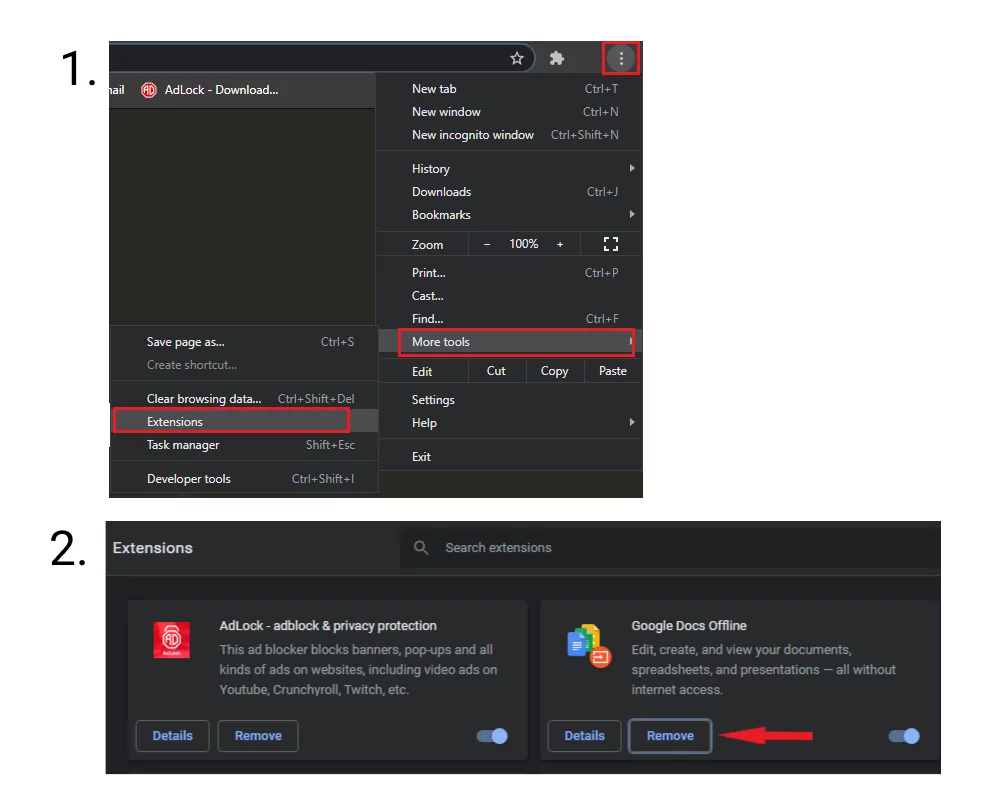Click the bookmark star icon
This screenshot has height=800, width=1000.
tap(517, 59)
